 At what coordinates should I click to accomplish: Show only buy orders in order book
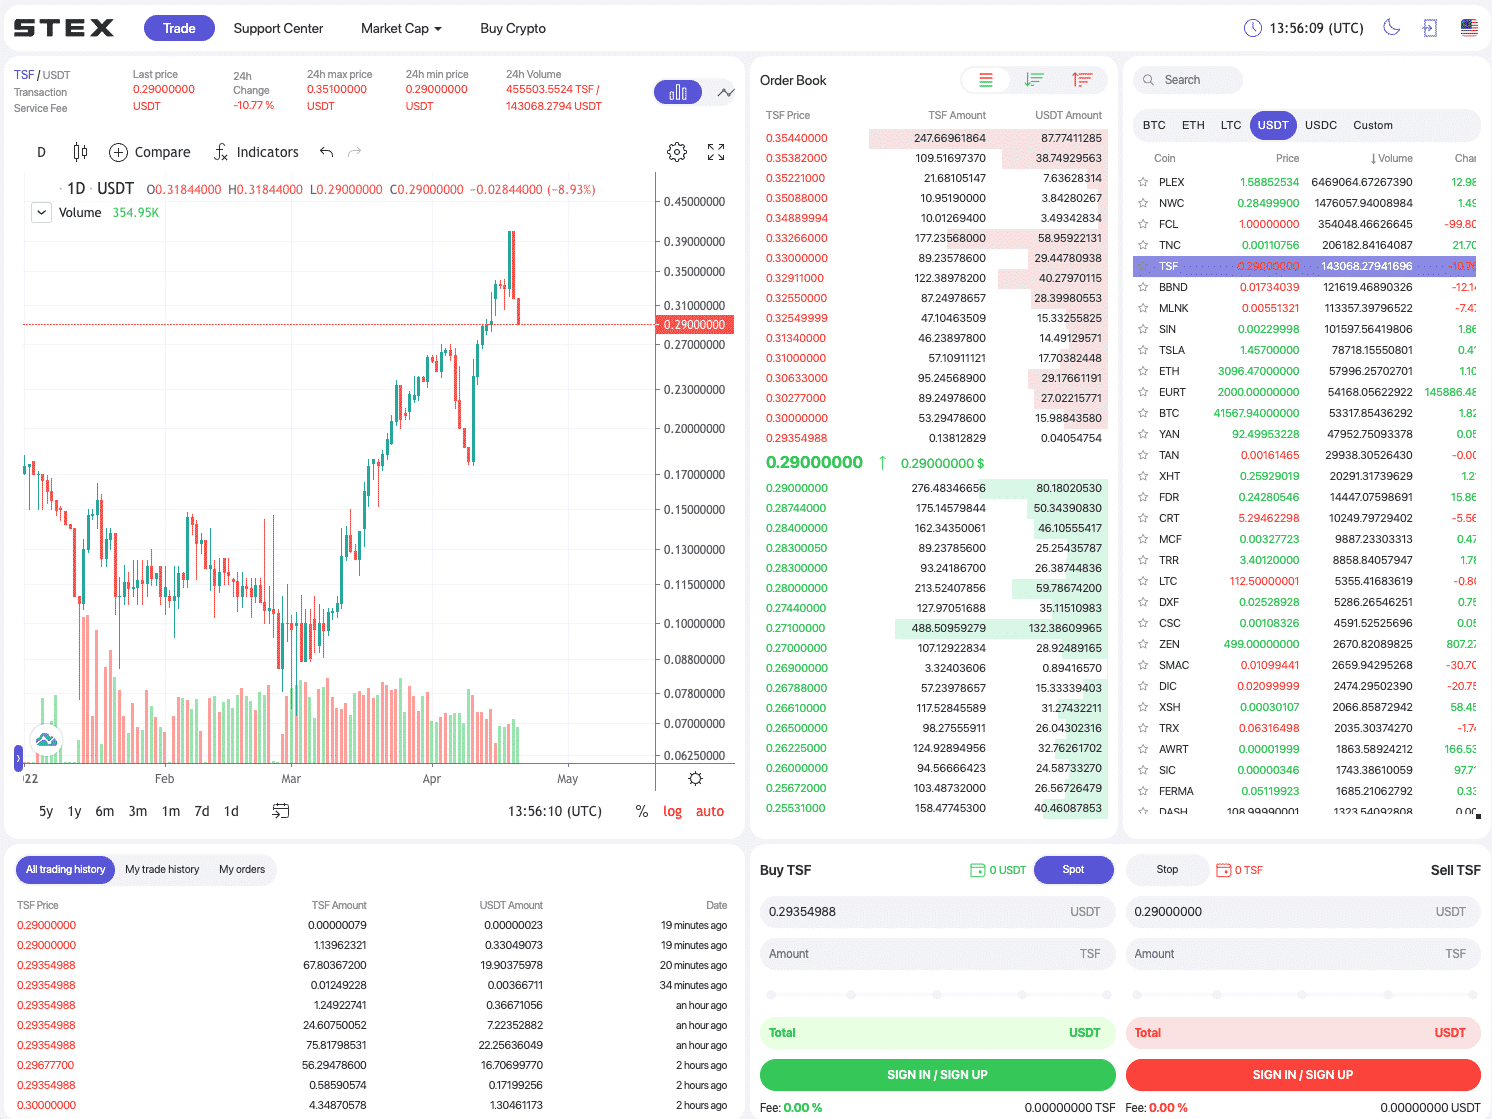(x=1034, y=80)
